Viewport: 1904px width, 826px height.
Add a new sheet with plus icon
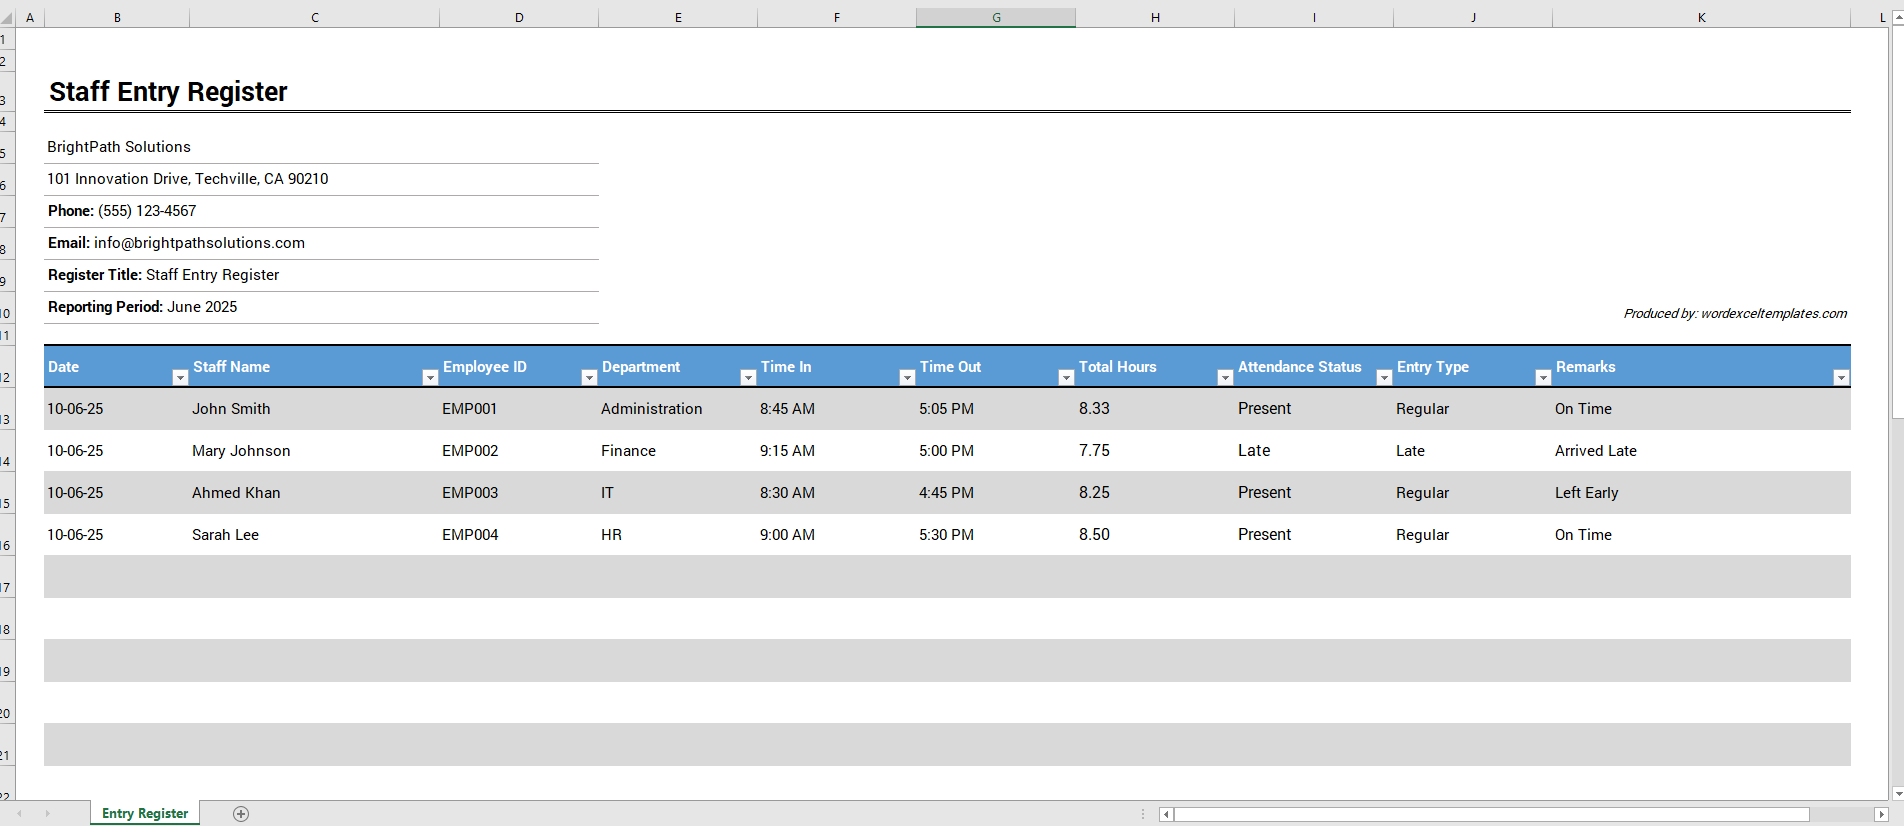click(x=241, y=813)
